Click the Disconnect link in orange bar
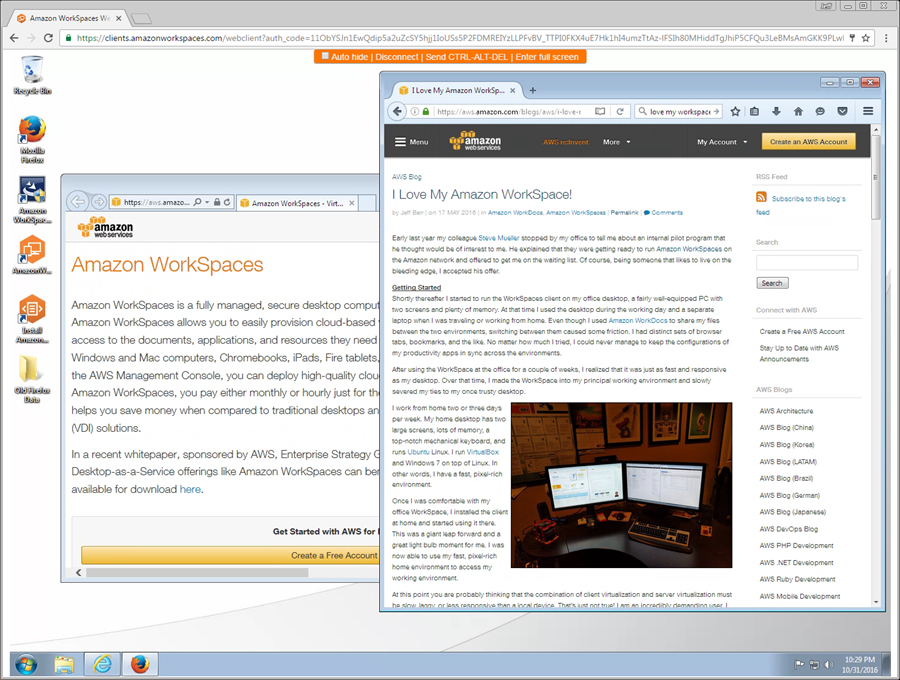The width and height of the screenshot is (900, 680). click(397, 57)
